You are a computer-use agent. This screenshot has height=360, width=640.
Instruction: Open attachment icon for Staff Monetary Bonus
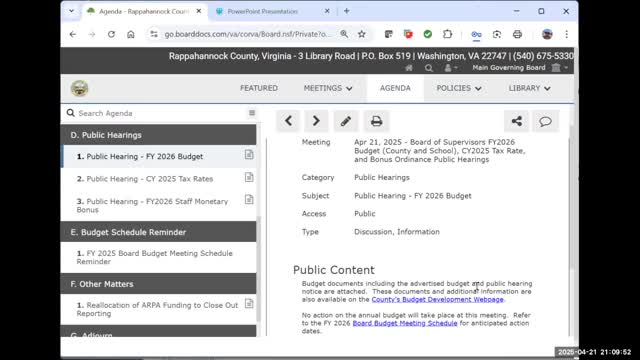coord(249,200)
